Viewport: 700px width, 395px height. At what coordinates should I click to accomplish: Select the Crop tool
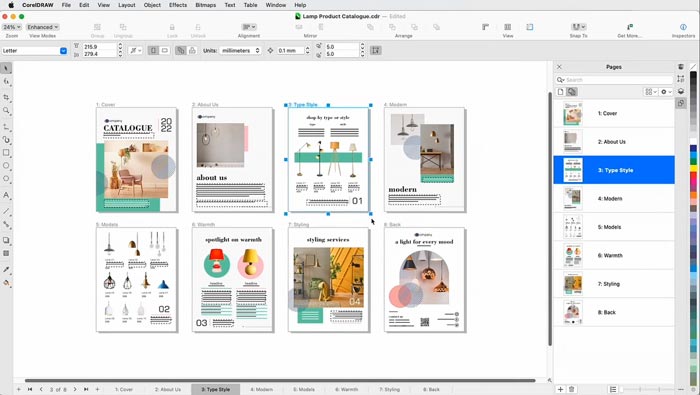[x=6, y=97]
